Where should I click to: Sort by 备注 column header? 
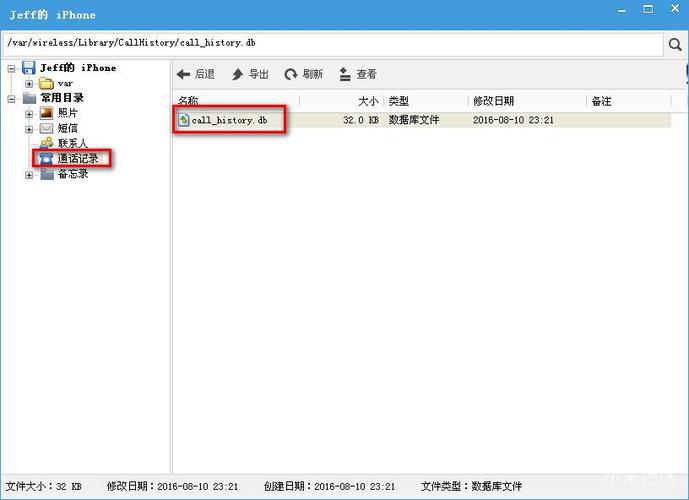click(602, 101)
